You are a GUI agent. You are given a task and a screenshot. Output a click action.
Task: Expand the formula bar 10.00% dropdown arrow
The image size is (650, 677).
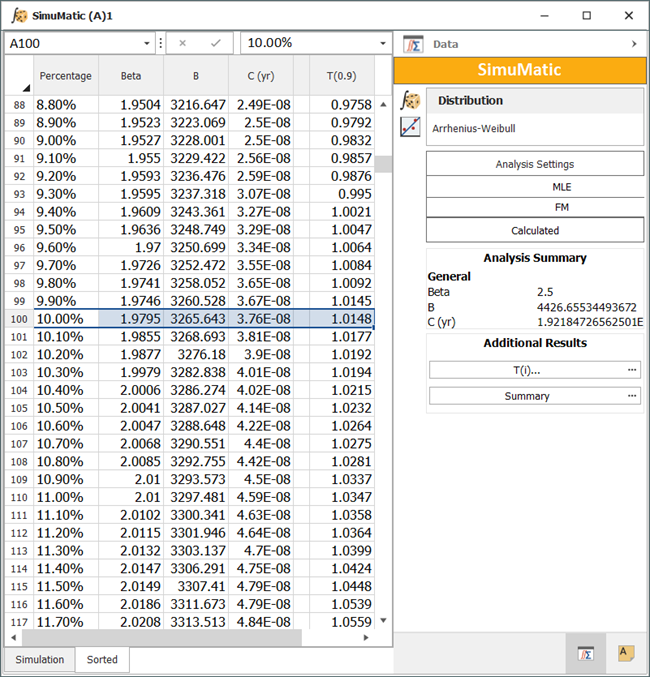coord(383,44)
